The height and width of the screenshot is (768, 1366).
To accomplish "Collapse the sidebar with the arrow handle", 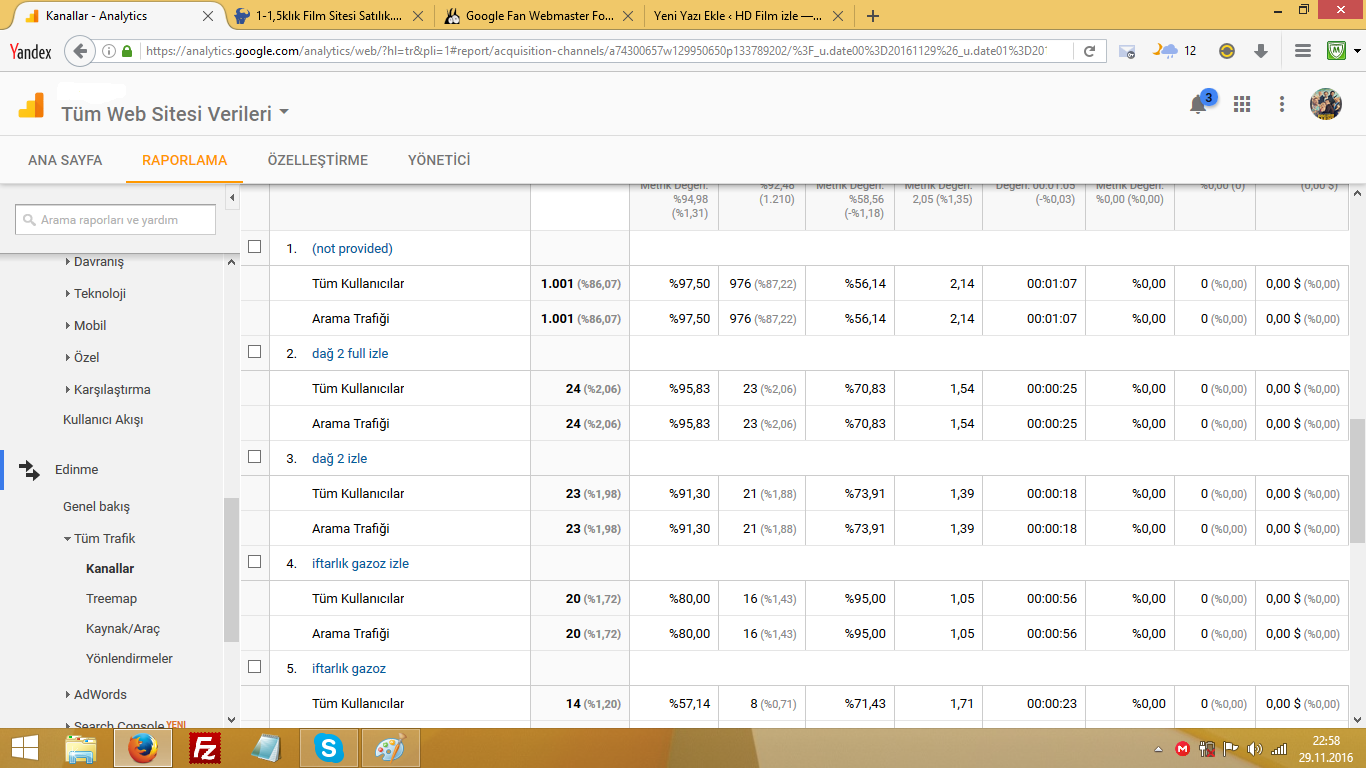I will click(x=232, y=198).
